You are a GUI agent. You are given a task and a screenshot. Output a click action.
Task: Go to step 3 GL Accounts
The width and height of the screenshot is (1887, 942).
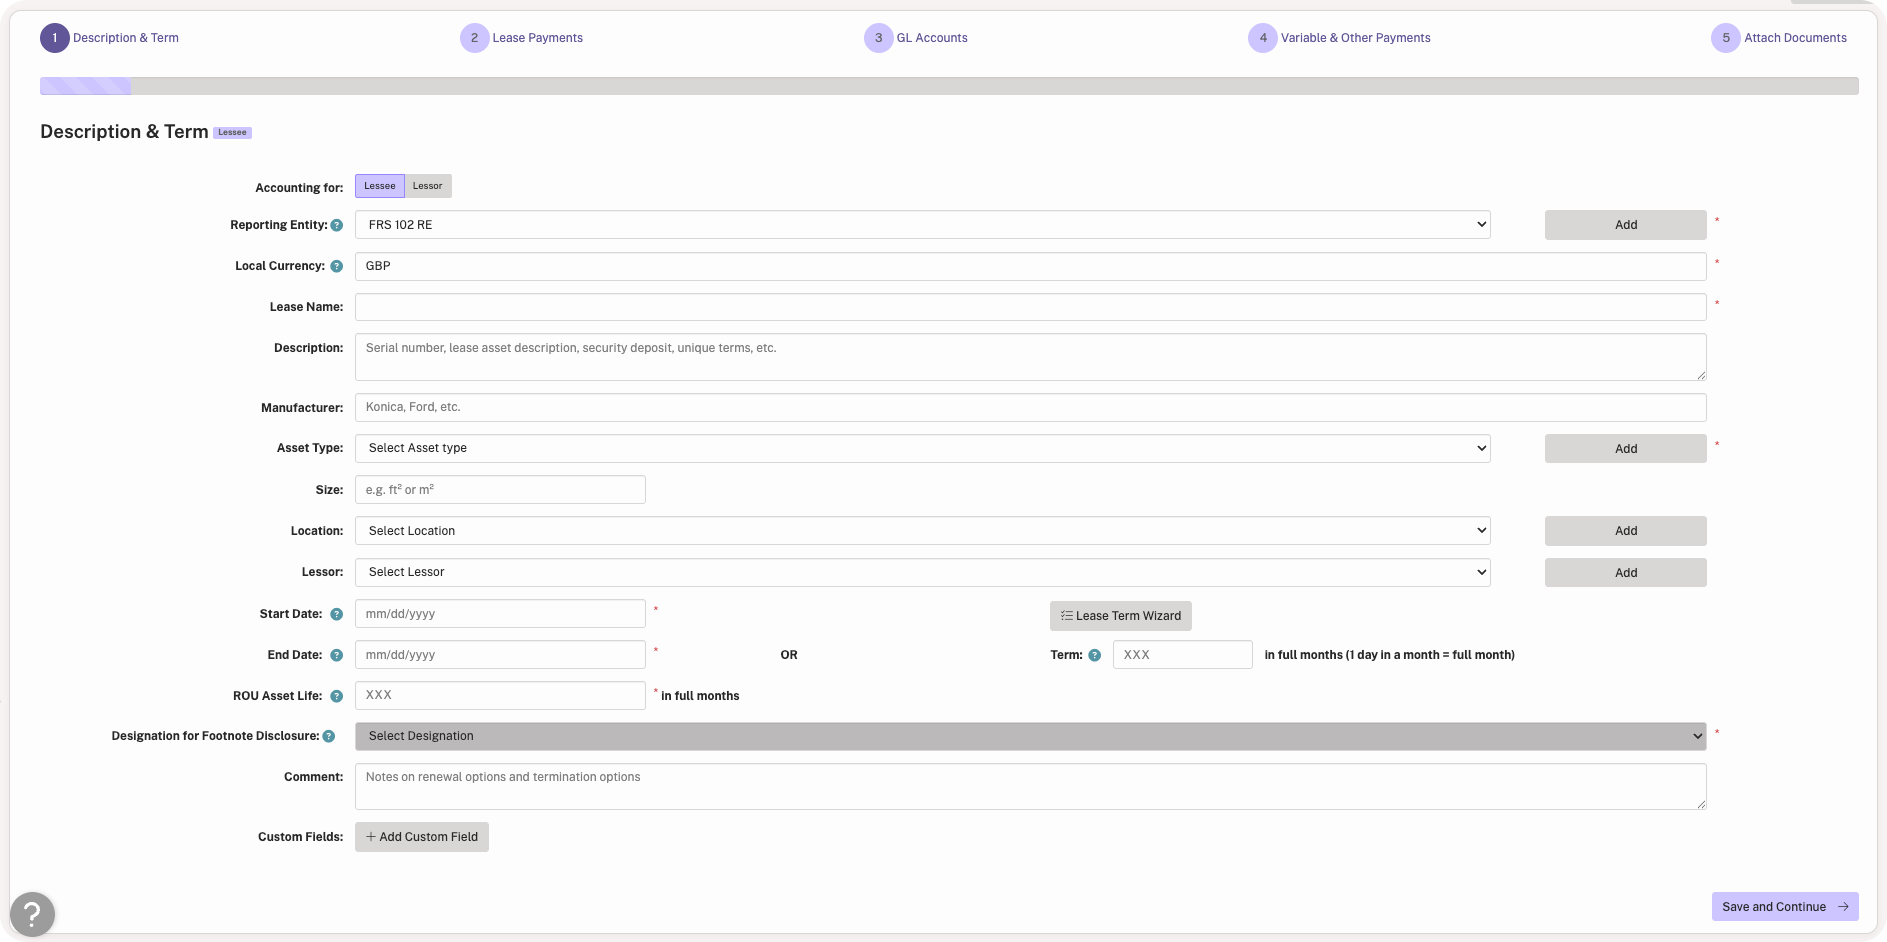click(916, 38)
